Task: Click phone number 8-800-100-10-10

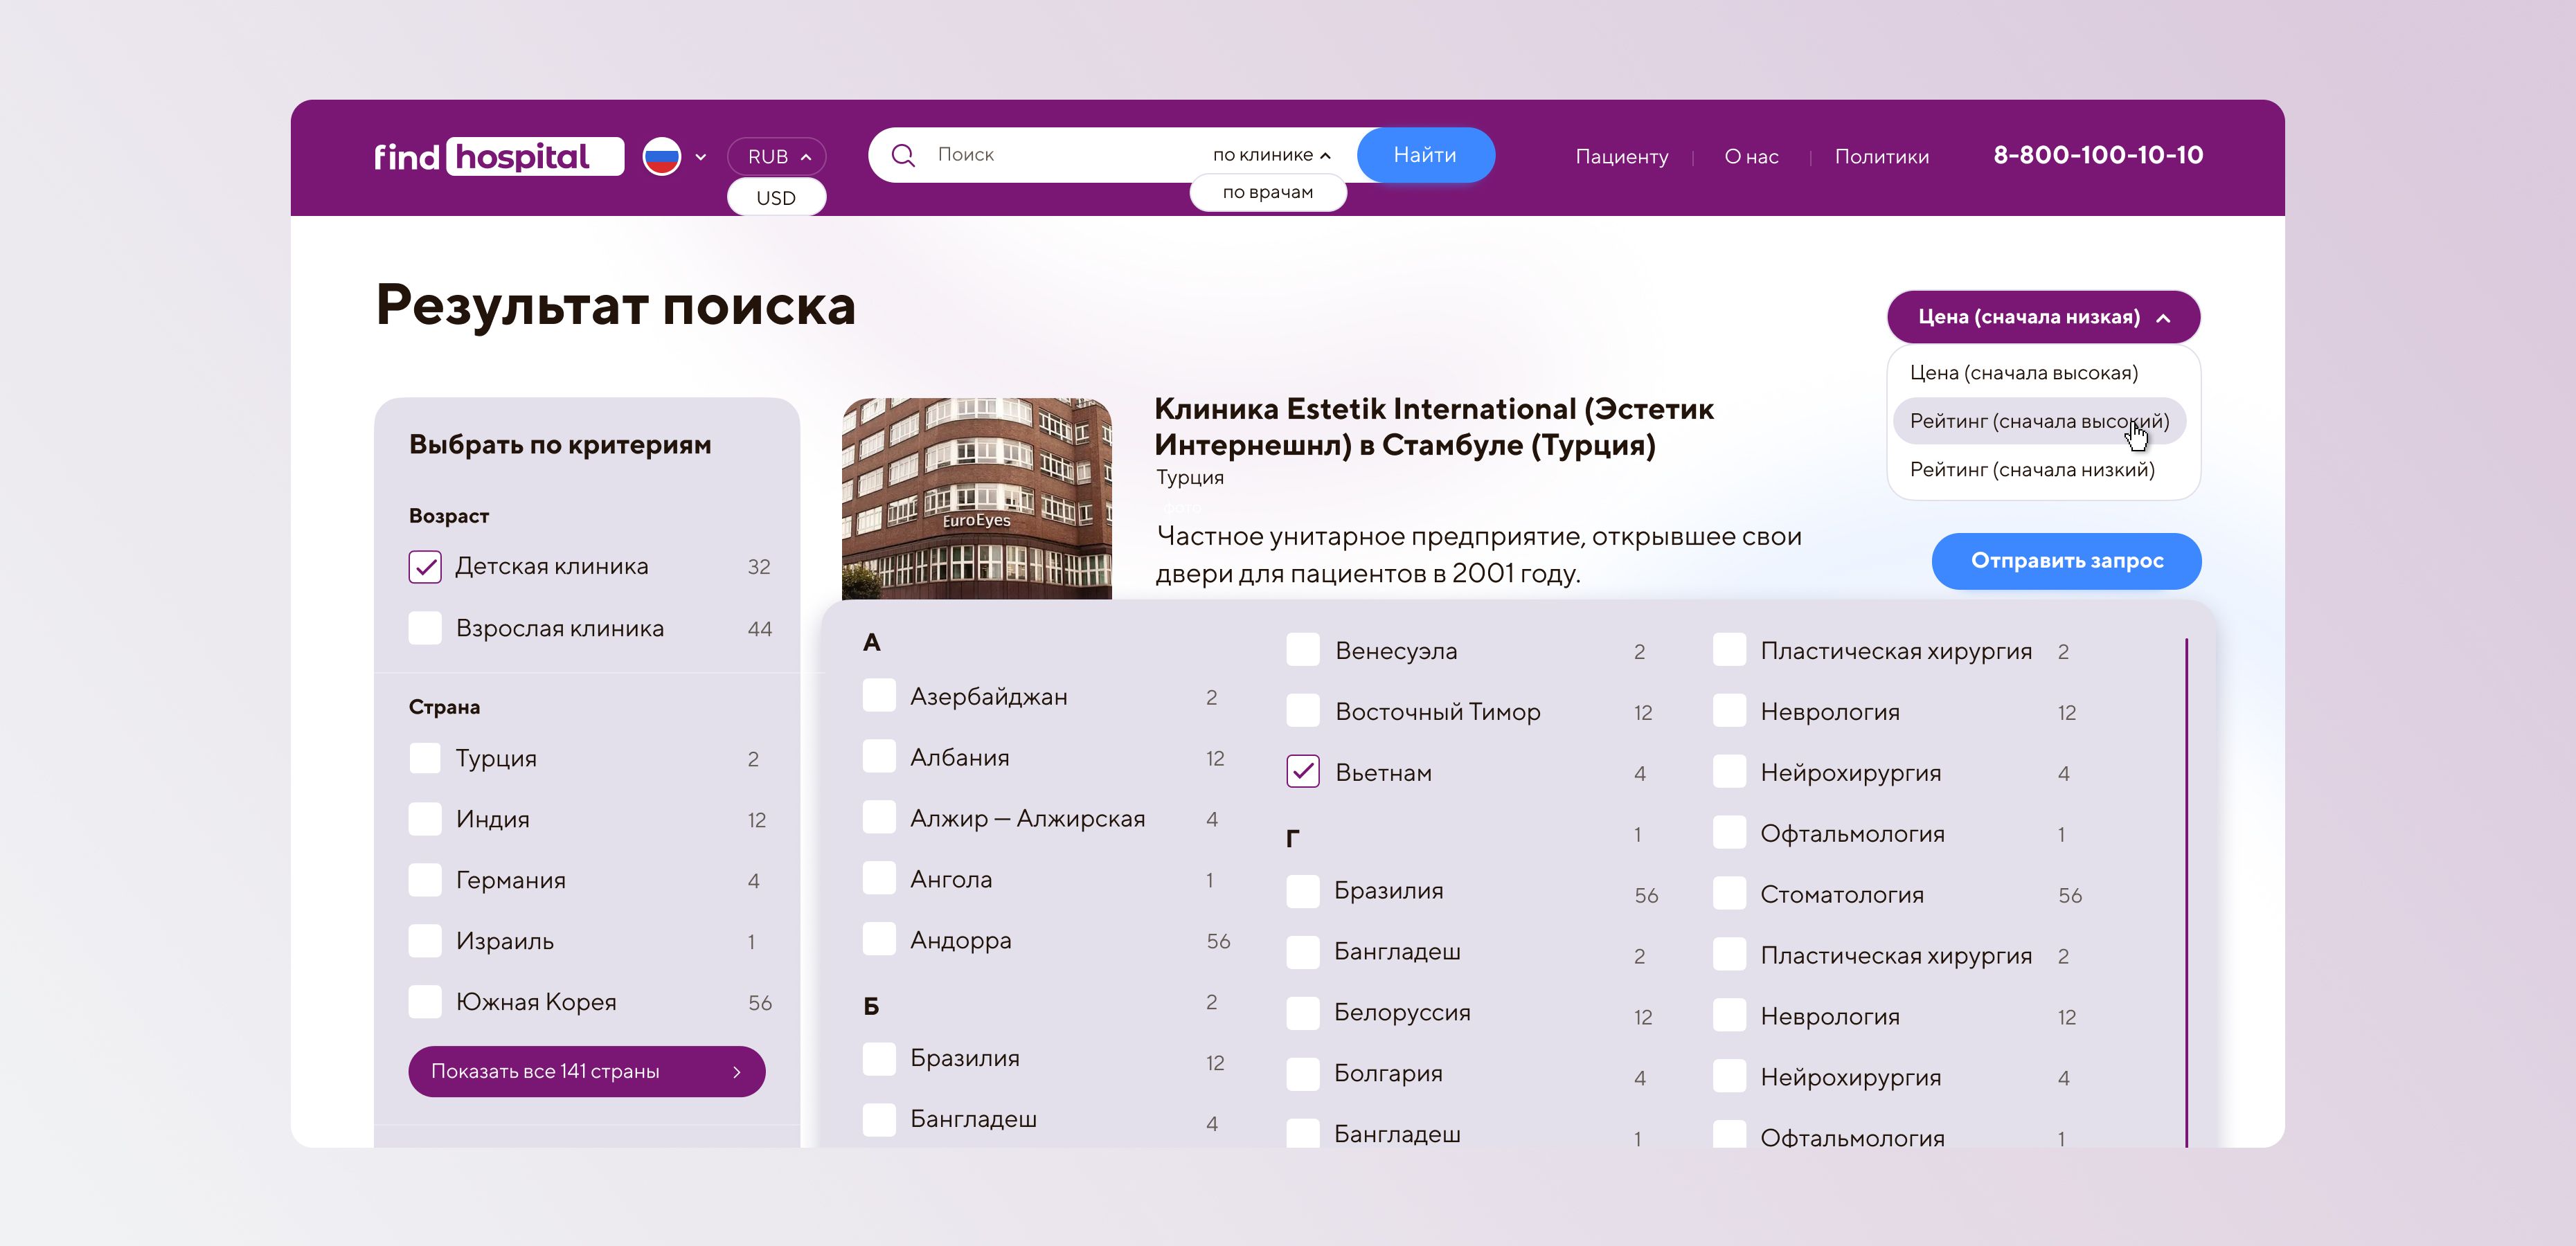Action: pyautogui.click(x=2098, y=155)
